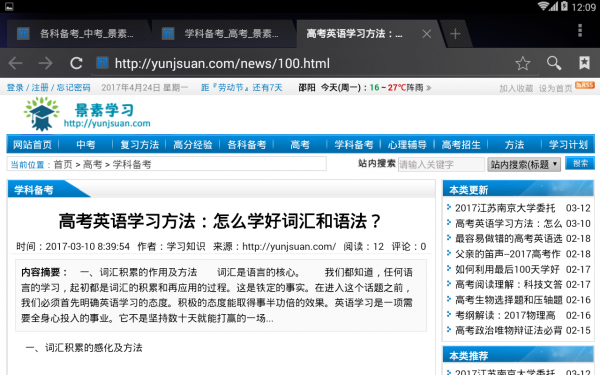The height and width of the screenshot is (375, 600).
Task: Open the 复习方法 nav item
Action: coord(139,145)
